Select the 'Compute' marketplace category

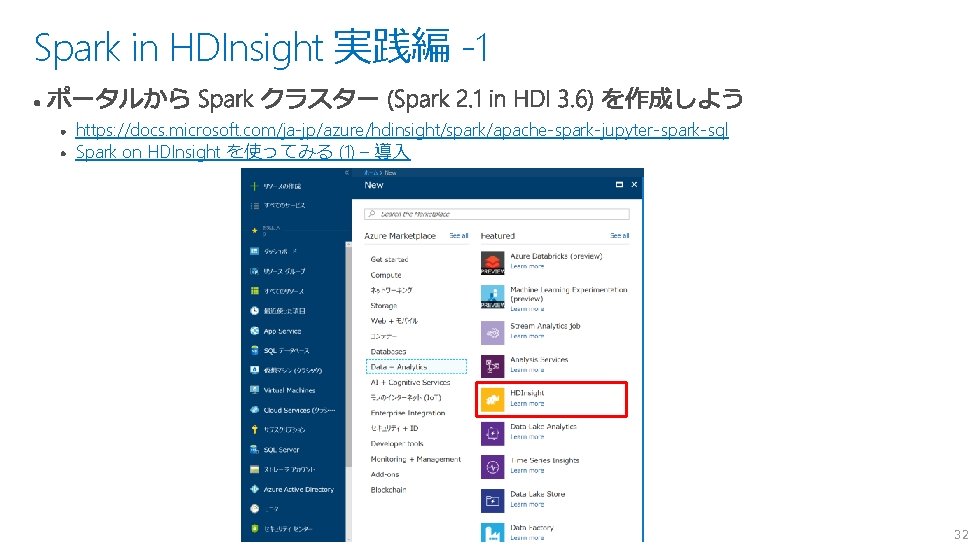pos(386,275)
